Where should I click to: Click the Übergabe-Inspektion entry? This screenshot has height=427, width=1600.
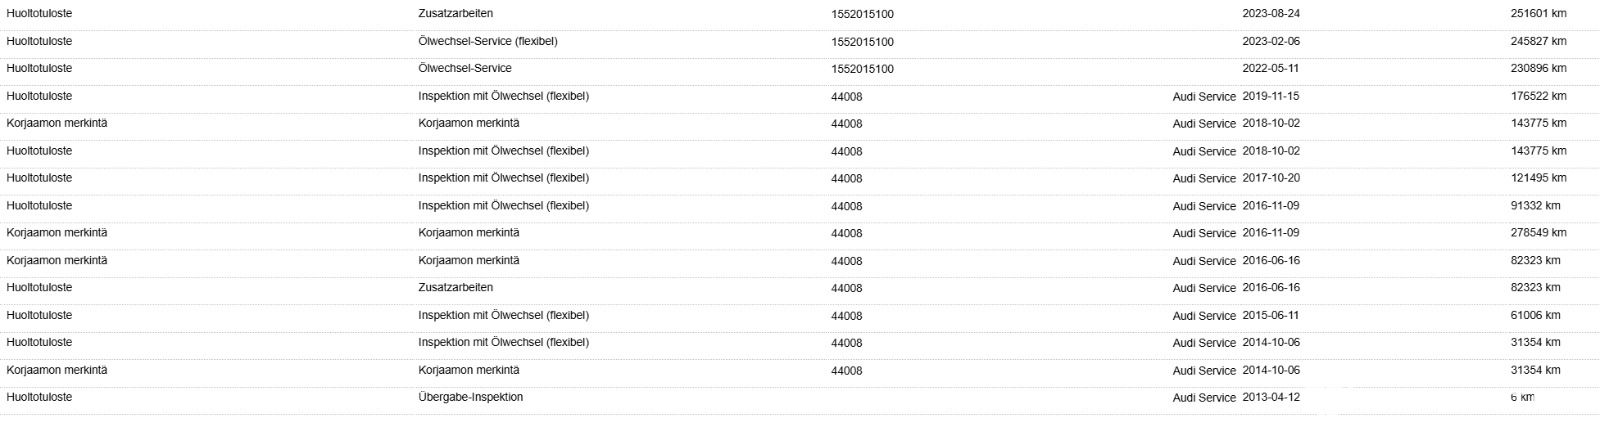[470, 397]
